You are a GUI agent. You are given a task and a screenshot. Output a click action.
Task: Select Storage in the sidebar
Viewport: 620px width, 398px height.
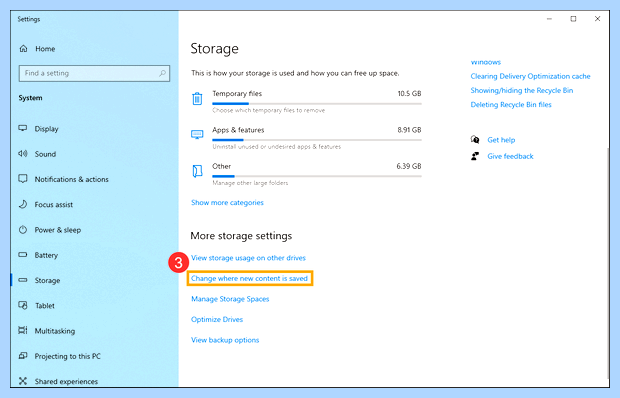pyautogui.click(x=47, y=281)
